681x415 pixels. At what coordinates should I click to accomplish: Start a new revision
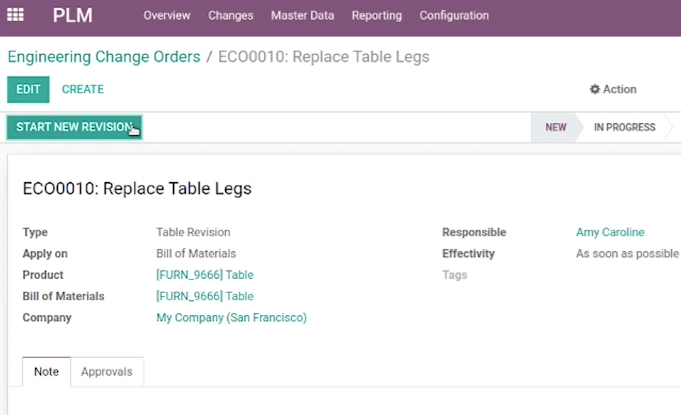coord(74,127)
